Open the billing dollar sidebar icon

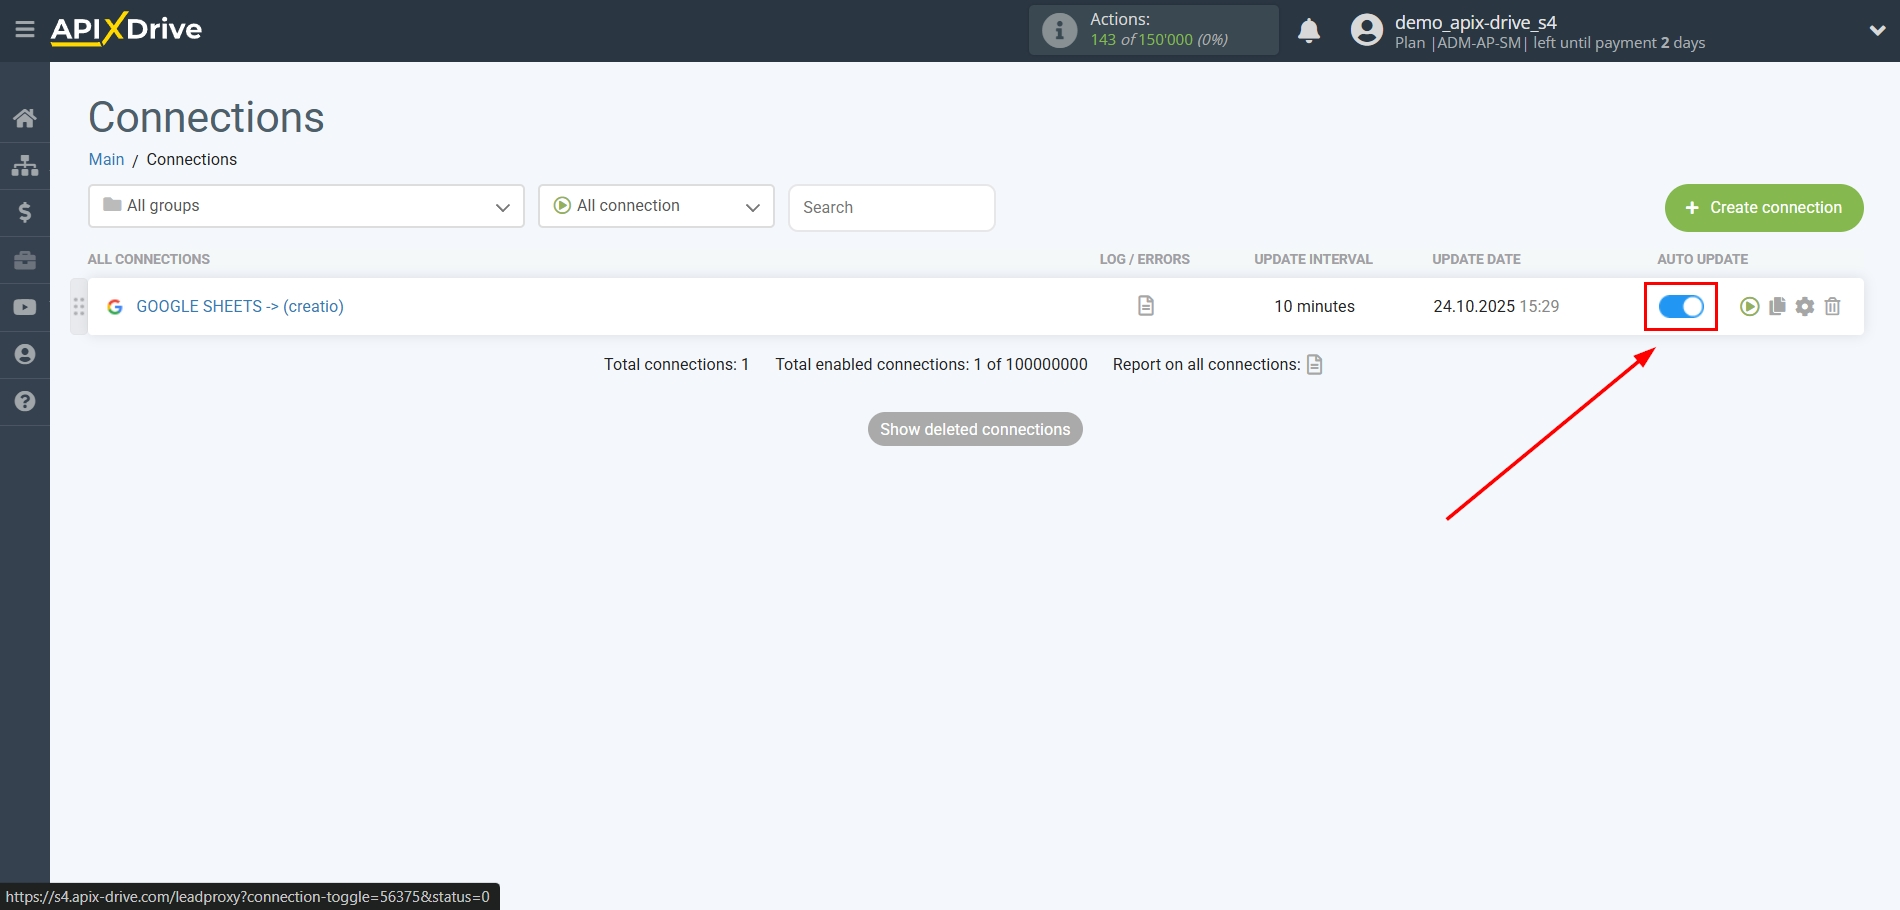pyautogui.click(x=25, y=212)
